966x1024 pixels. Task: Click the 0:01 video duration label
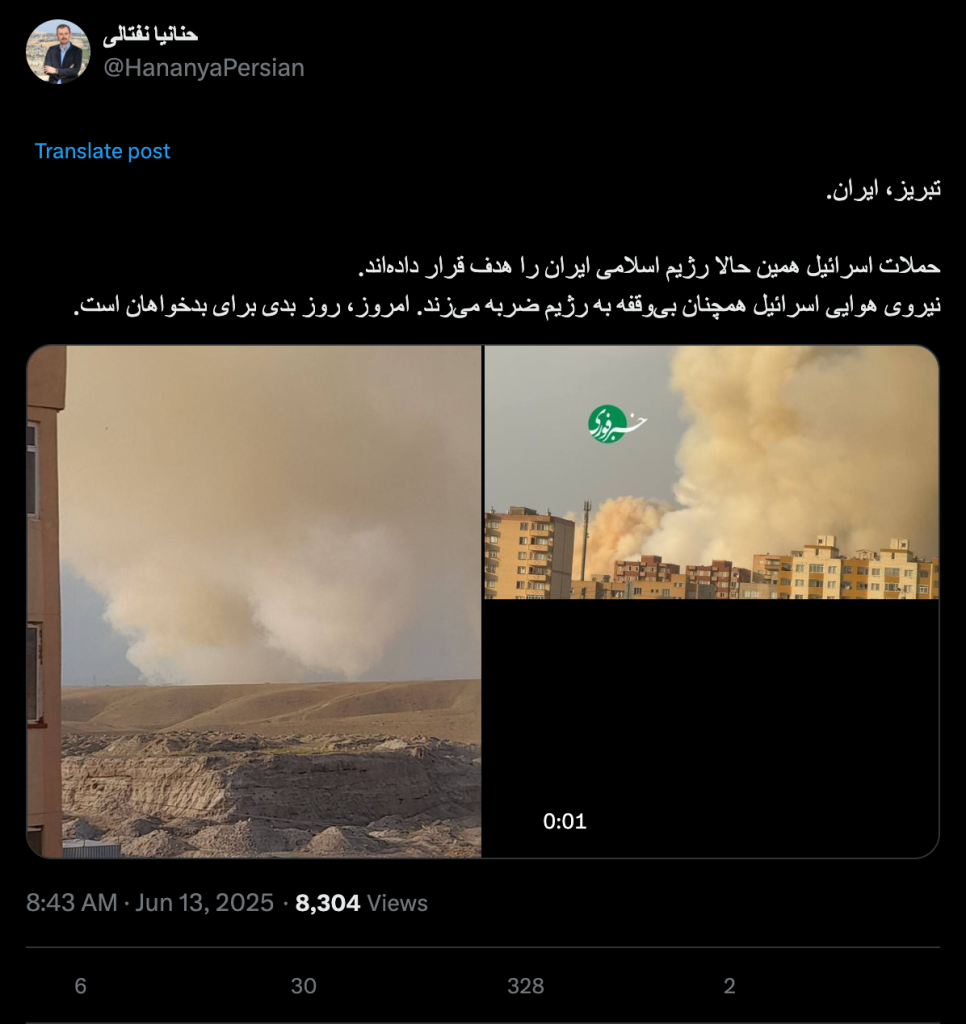pyautogui.click(x=564, y=821)
